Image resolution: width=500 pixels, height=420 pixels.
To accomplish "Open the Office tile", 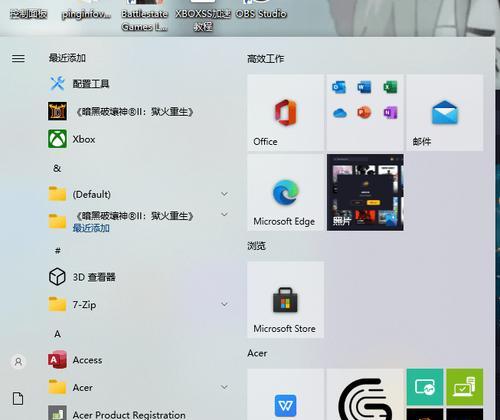I will [286, 113].
